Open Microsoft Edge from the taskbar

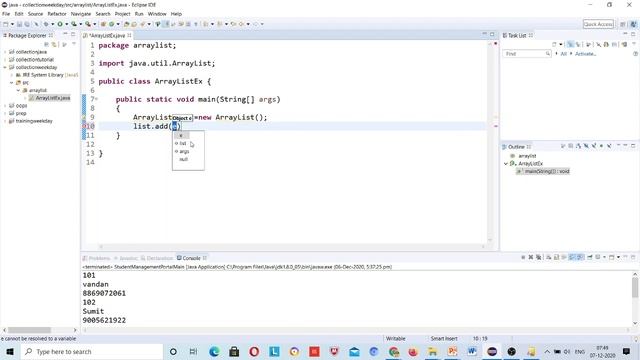point(214,351)
